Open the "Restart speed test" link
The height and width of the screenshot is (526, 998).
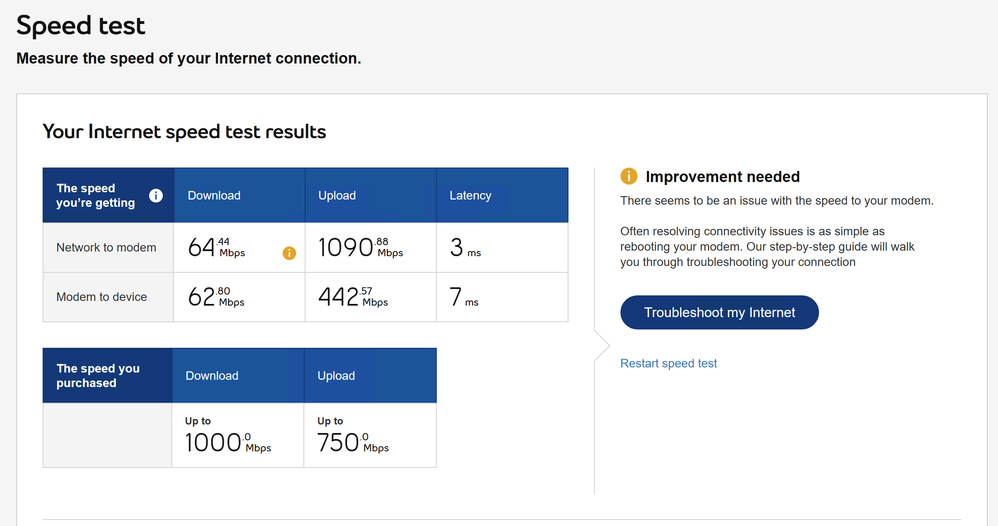(669, 363)
